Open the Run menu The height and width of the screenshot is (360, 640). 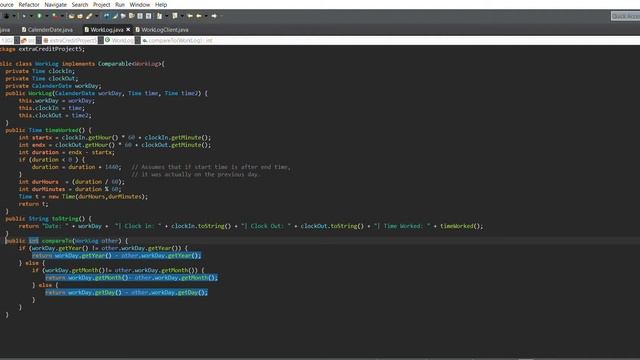pyautogui.click(x=120, y=4)
